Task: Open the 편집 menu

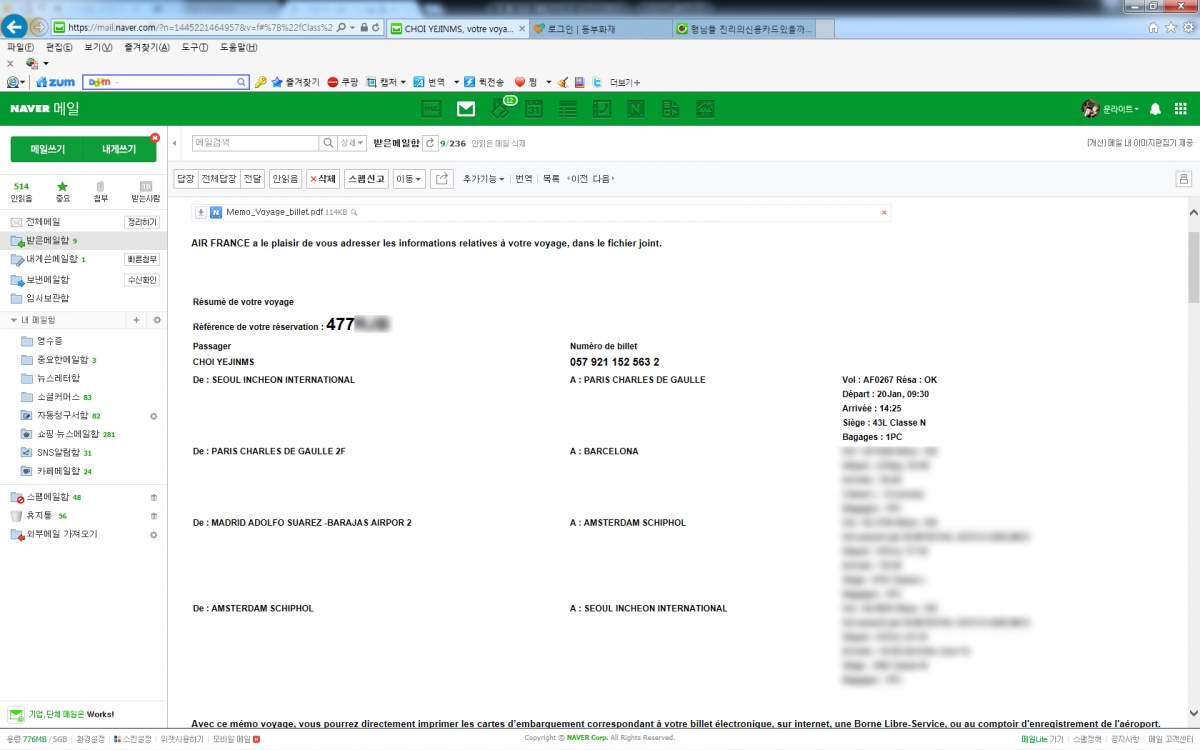Action: tap(59, 47)
